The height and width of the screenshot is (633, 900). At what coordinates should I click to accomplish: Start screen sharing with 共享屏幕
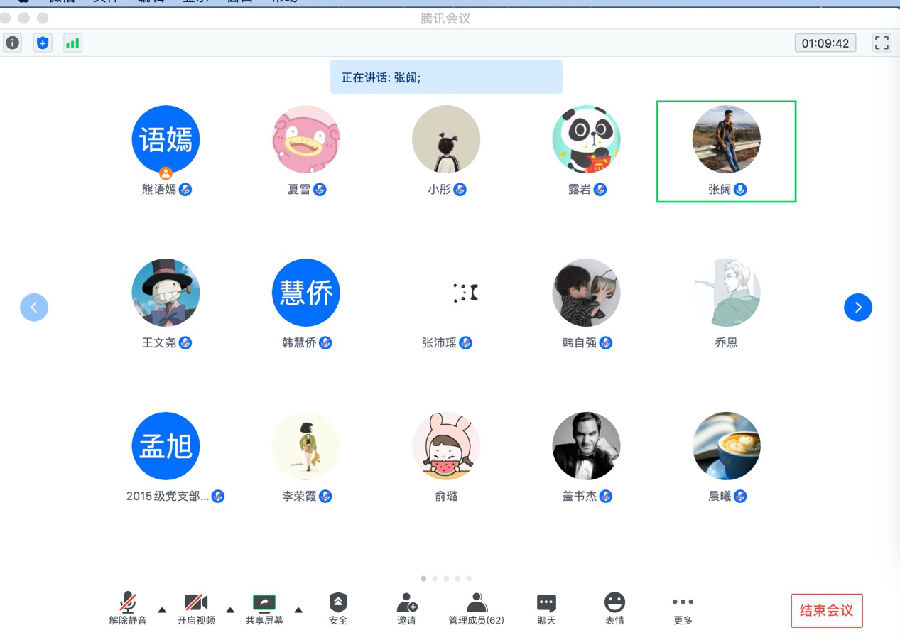[x=264, y=607]
